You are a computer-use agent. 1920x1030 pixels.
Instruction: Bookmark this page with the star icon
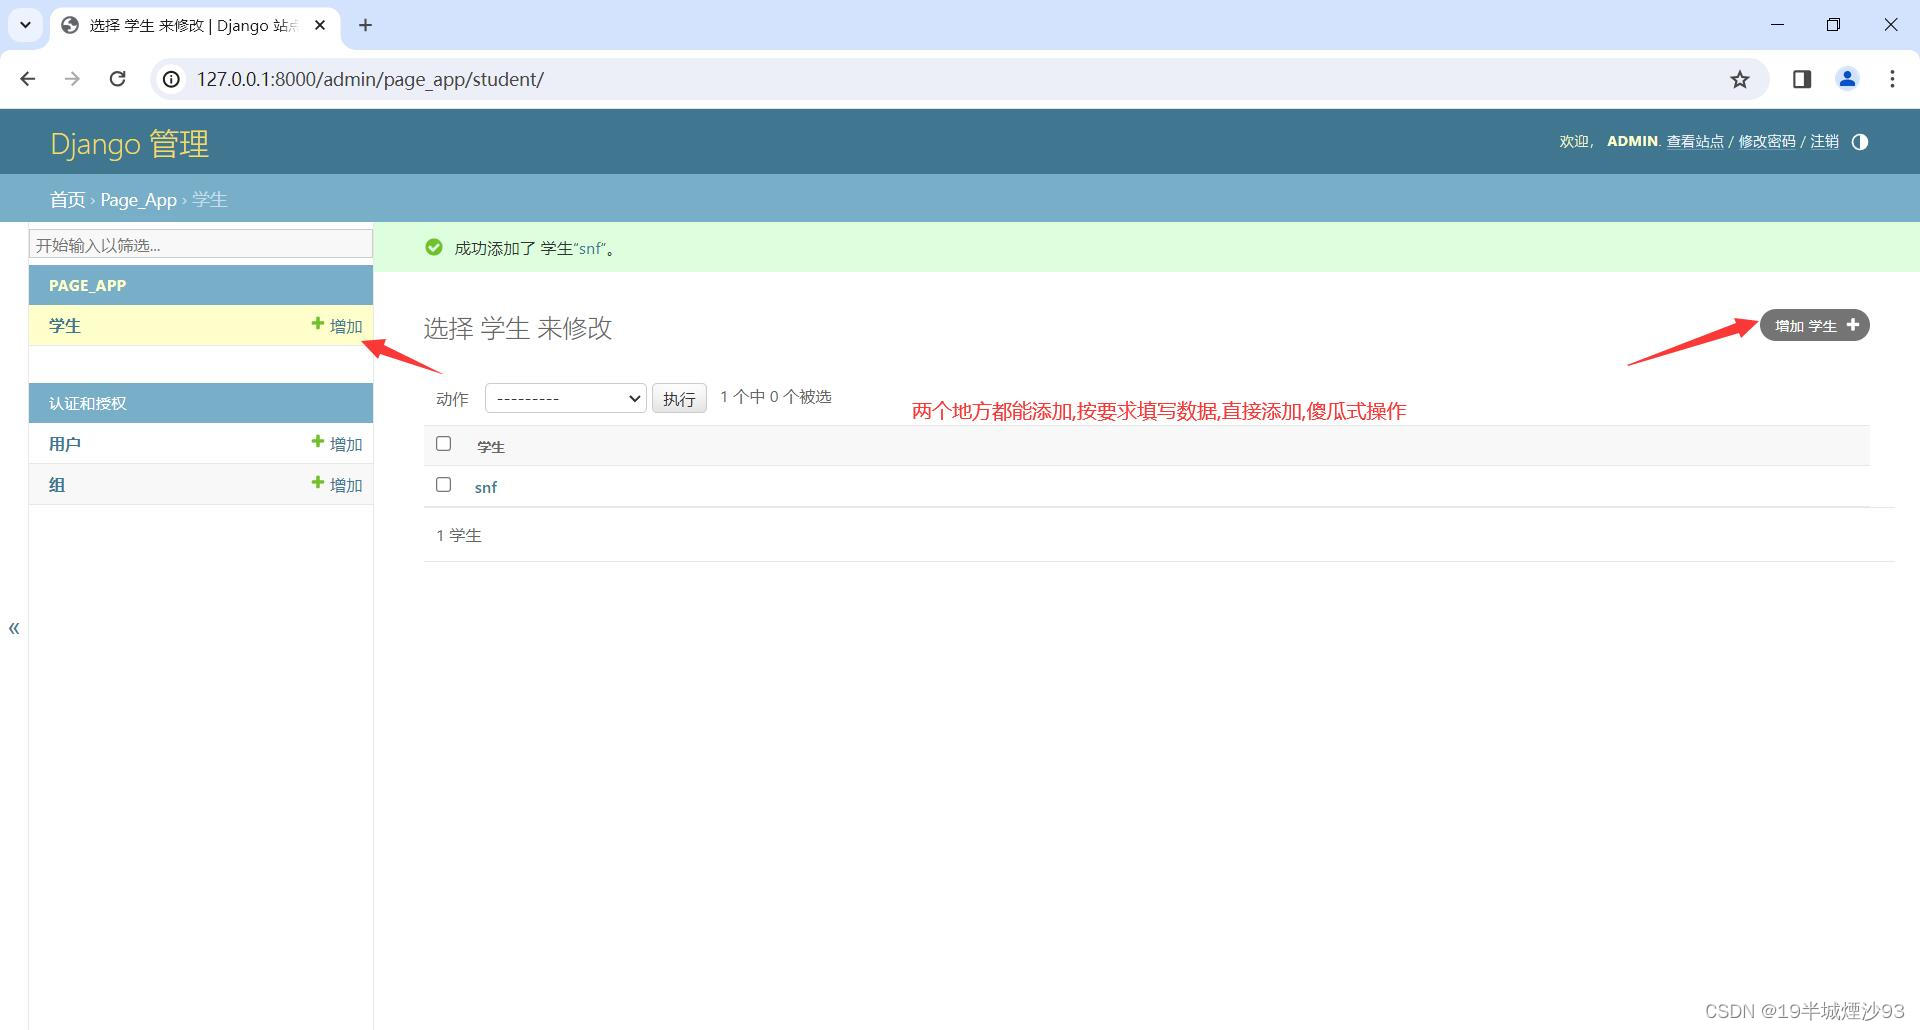pos(1740,79)
